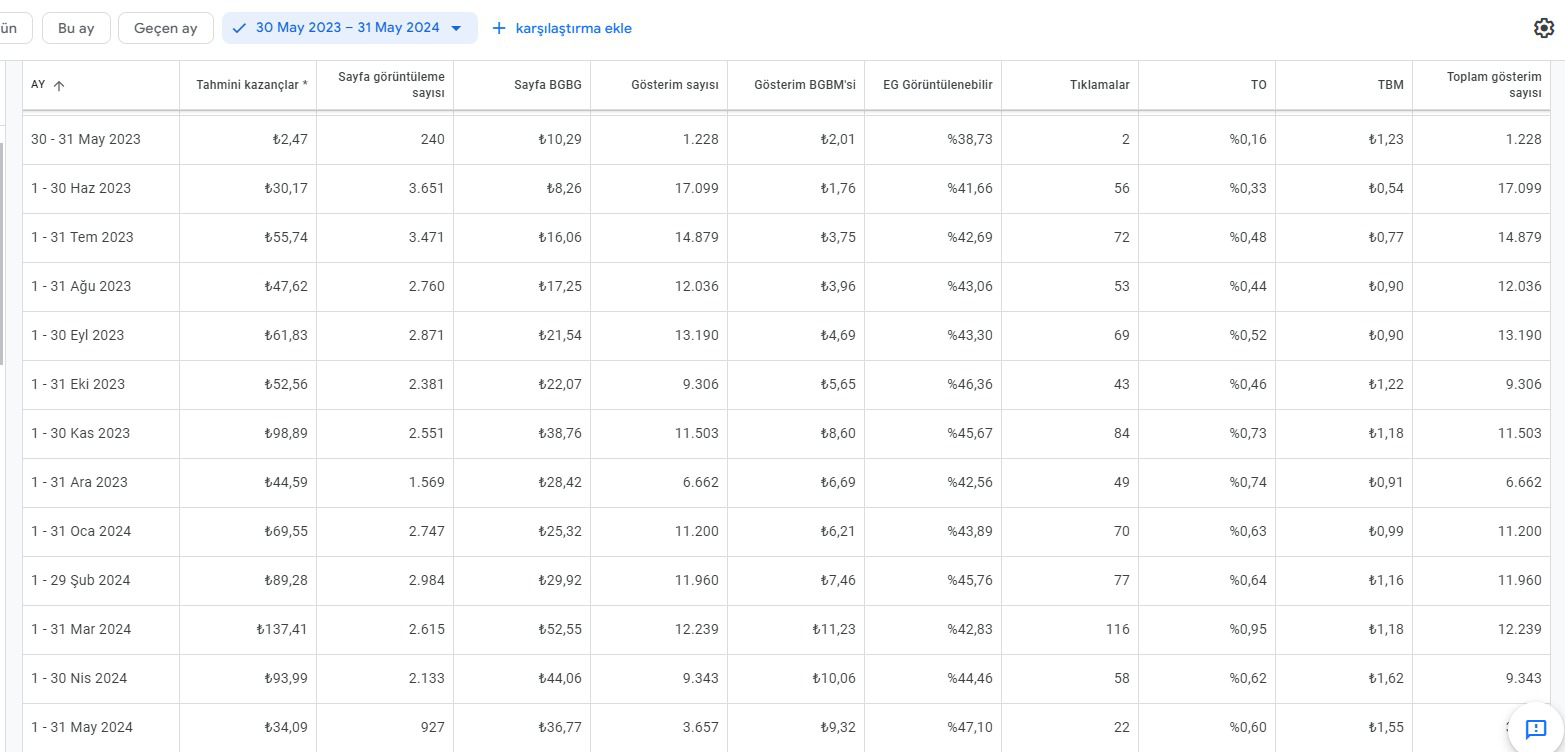Click karşılaştırma ekle link
Viewport: 1565px width, 752px height.
(x=573, y=28)
